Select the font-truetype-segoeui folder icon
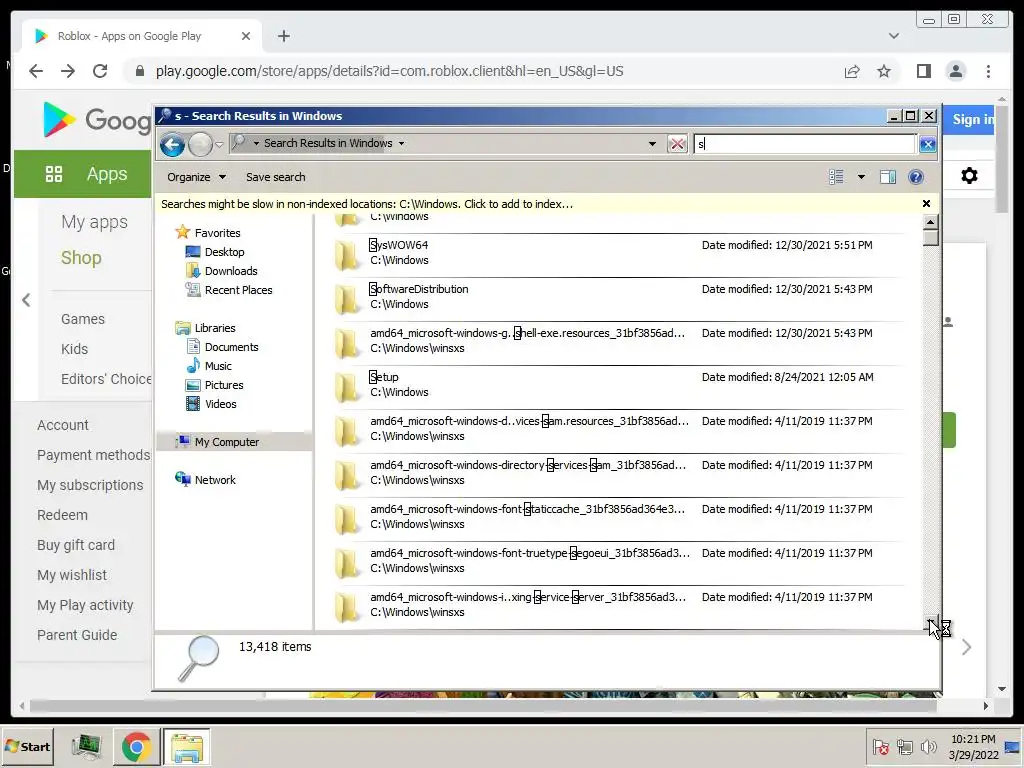The height and width of the screenshot is (768, 1024). point(347,563)
